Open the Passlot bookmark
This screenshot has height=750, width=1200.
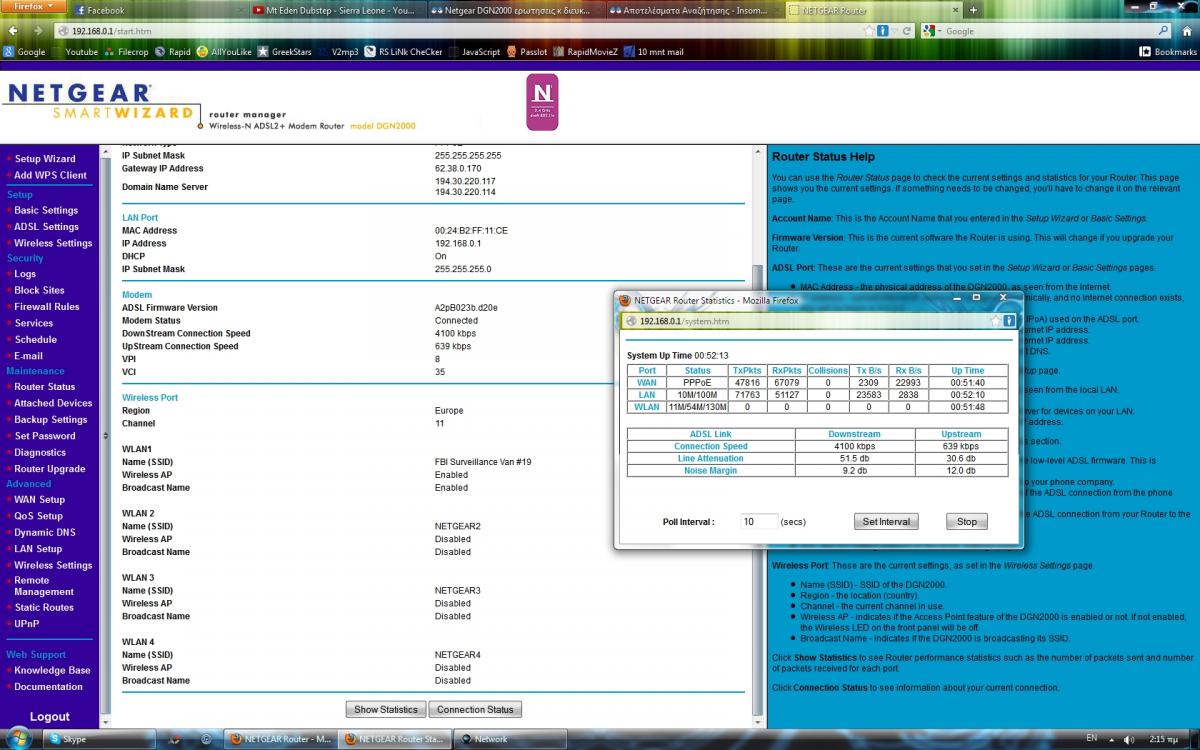point(527,51)
